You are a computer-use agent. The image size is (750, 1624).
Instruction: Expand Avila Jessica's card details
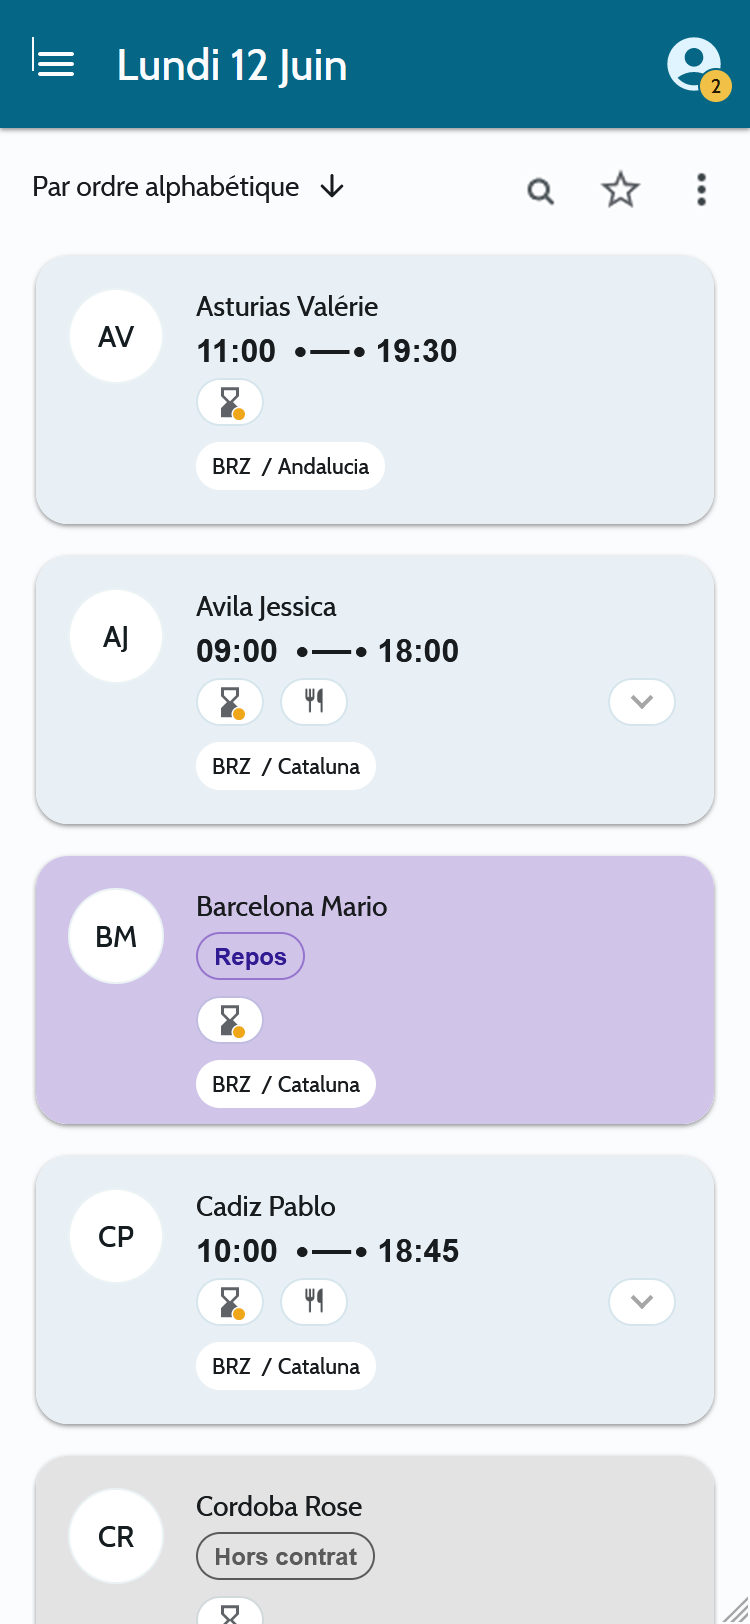point(642,702)
